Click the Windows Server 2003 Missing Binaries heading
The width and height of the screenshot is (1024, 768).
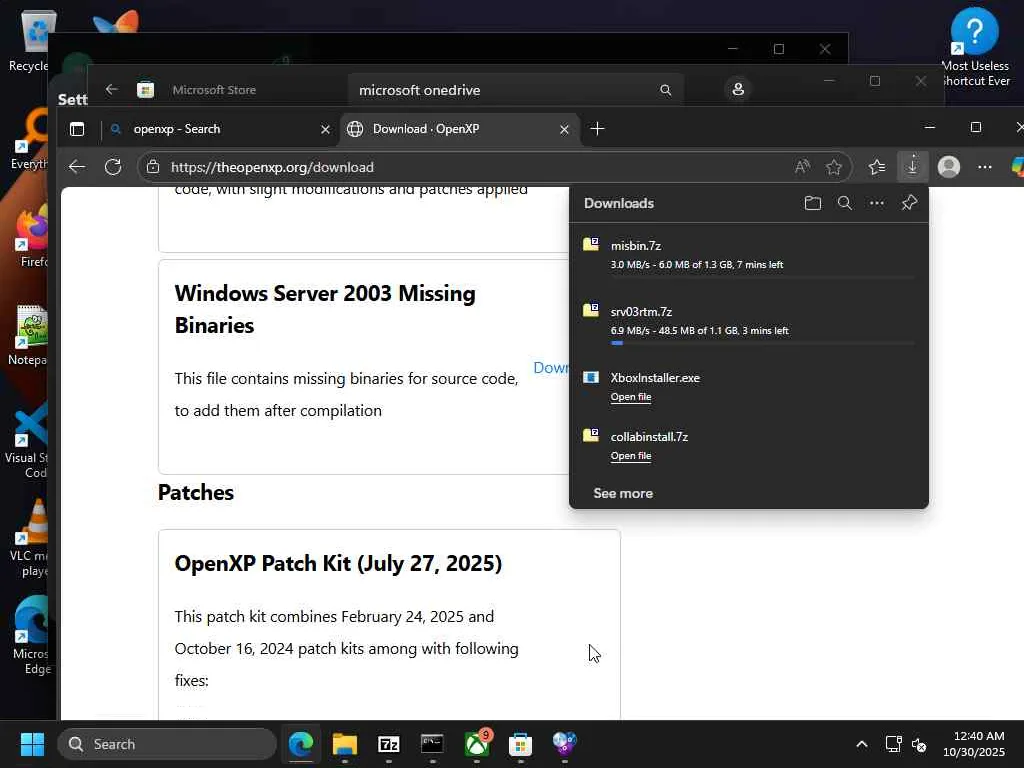click(x=325, y=309)
